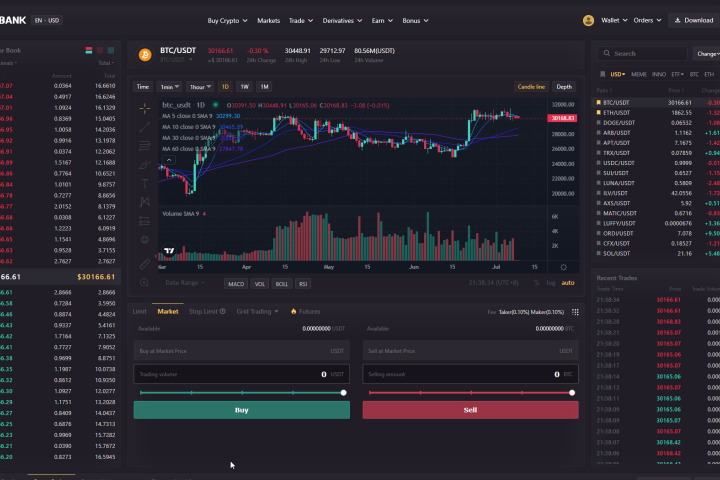Click the Stop Limit help icon
720x480 pixels.
tap(223, 311)
